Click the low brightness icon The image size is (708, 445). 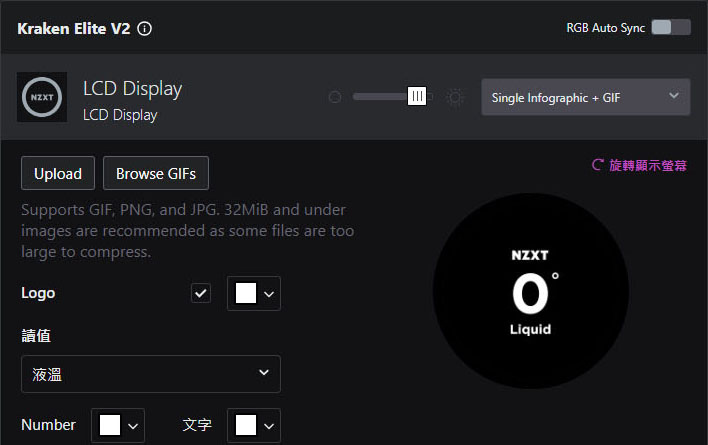pos(335,97)
